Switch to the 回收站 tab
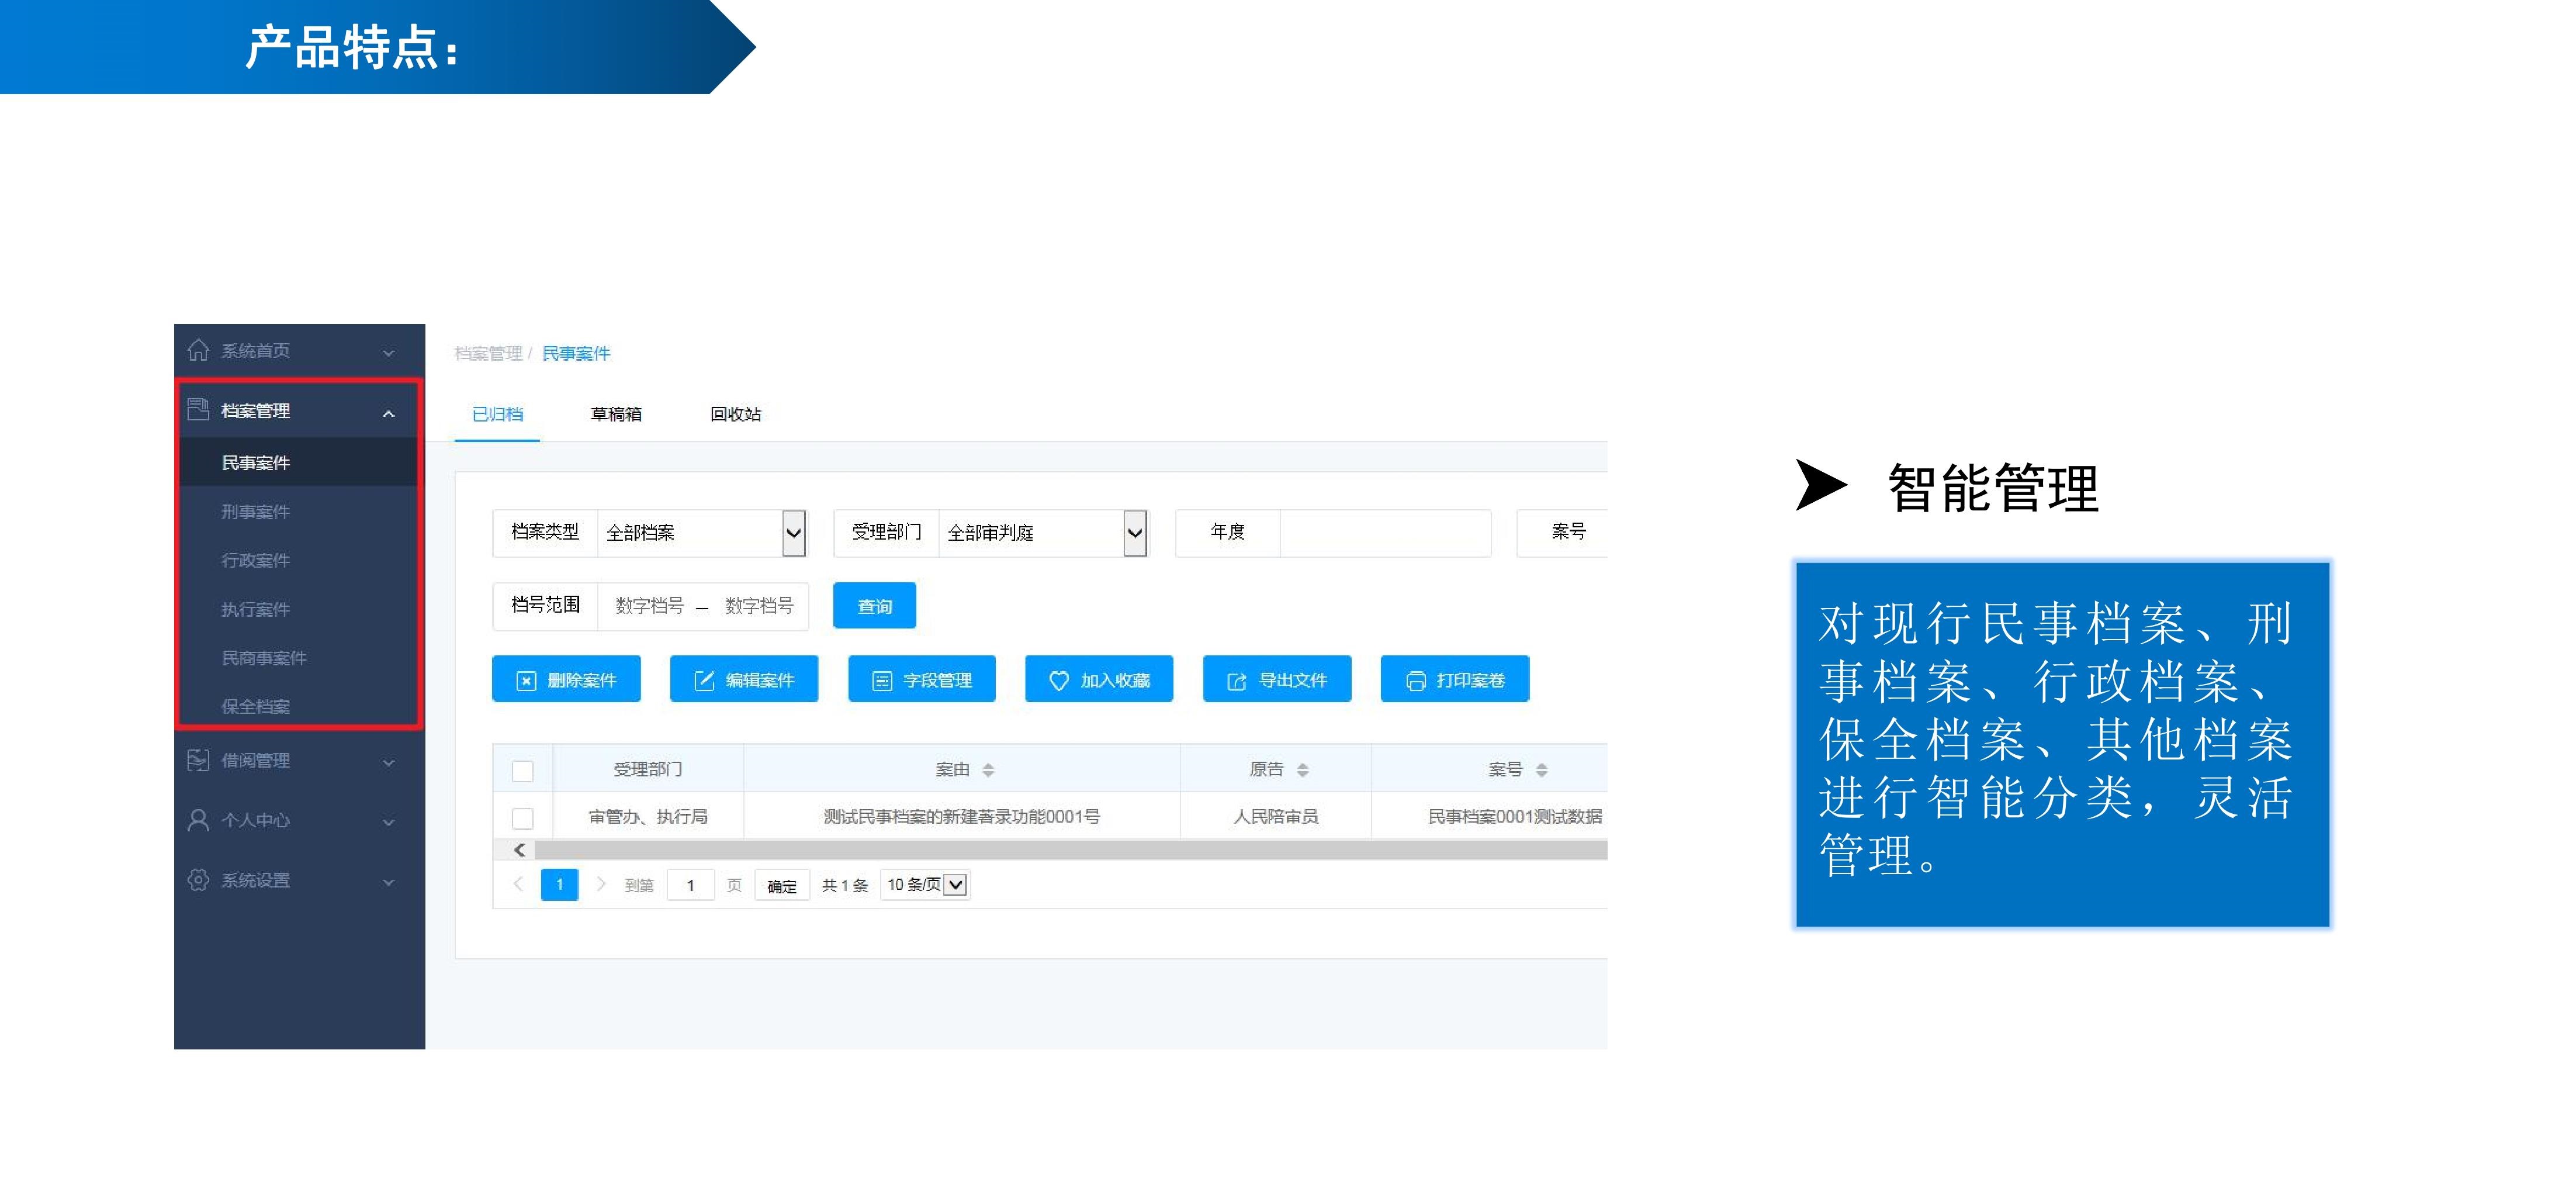2576x1202 pixels. [x=735, y=414]
